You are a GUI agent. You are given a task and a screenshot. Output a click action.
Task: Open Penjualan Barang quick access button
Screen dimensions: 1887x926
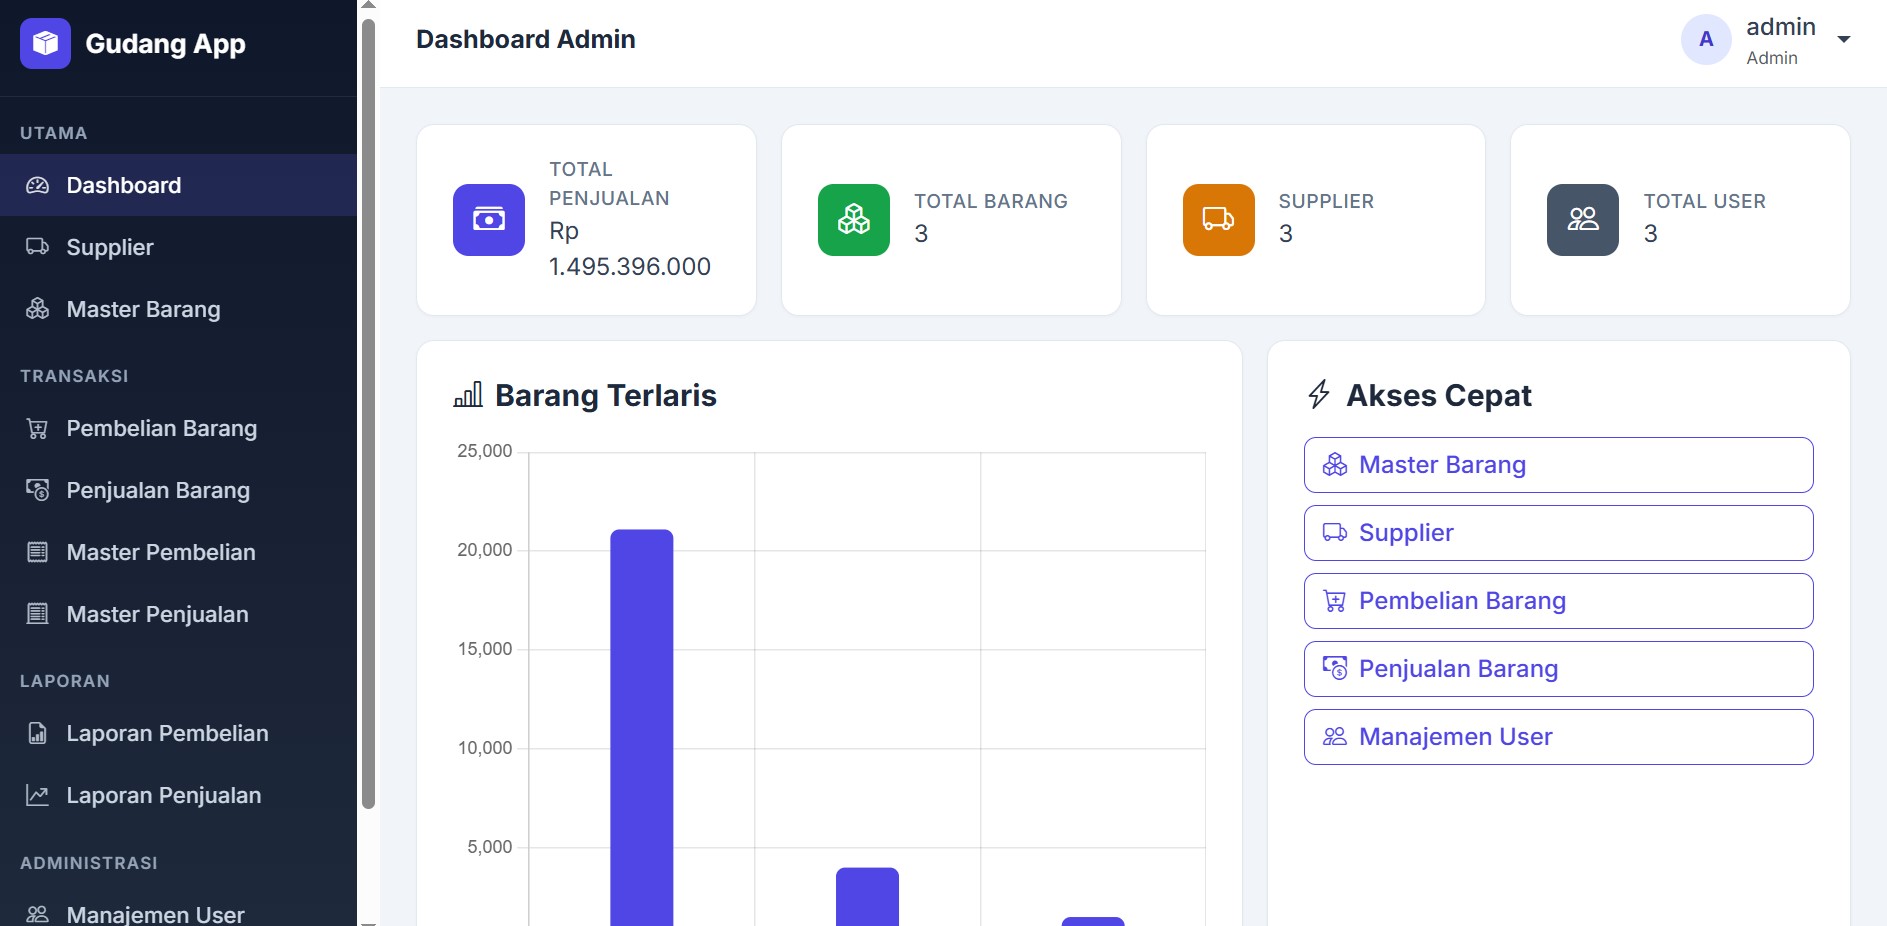pos(1558,669)
